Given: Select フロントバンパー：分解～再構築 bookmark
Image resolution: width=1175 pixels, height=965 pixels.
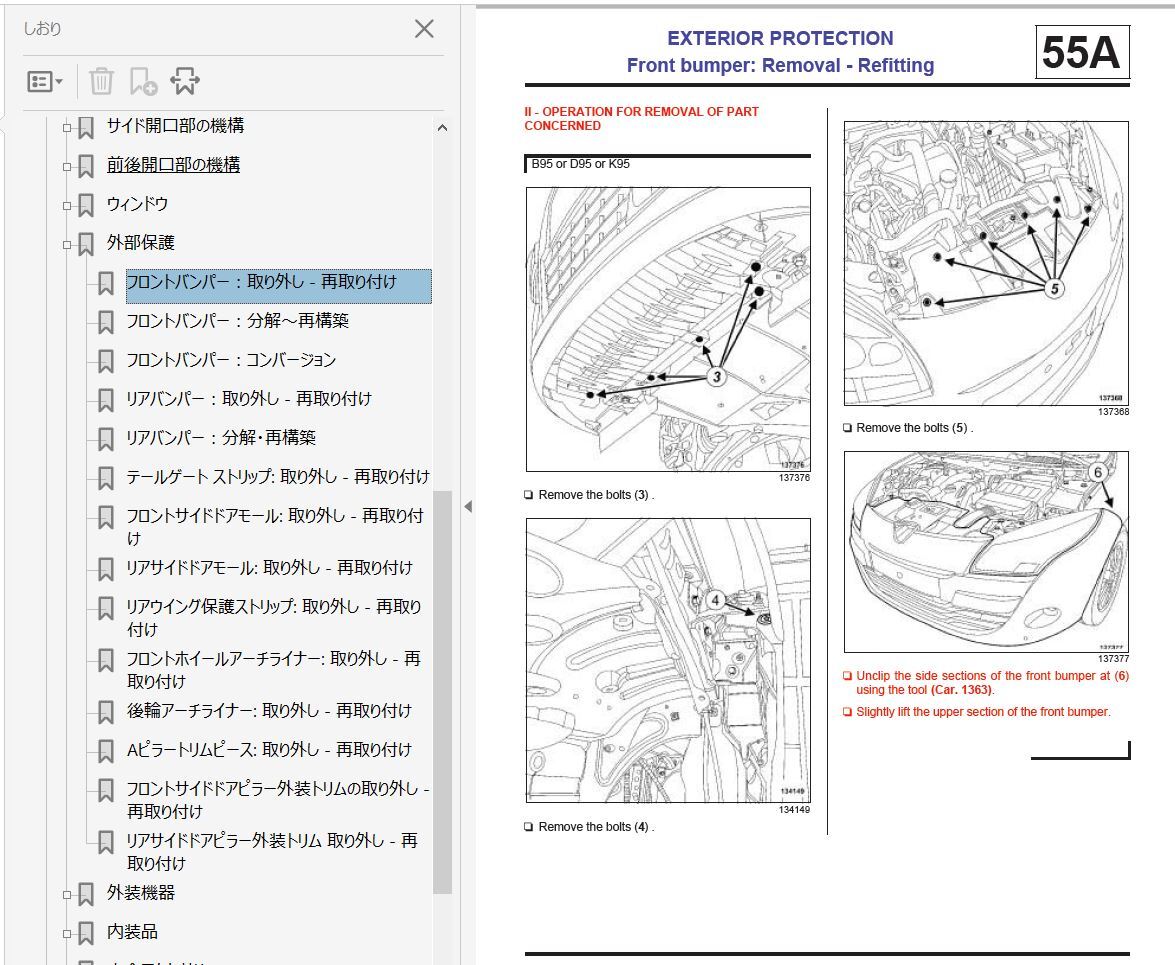Looking at the screenshot, I should (x=237, y=321).
